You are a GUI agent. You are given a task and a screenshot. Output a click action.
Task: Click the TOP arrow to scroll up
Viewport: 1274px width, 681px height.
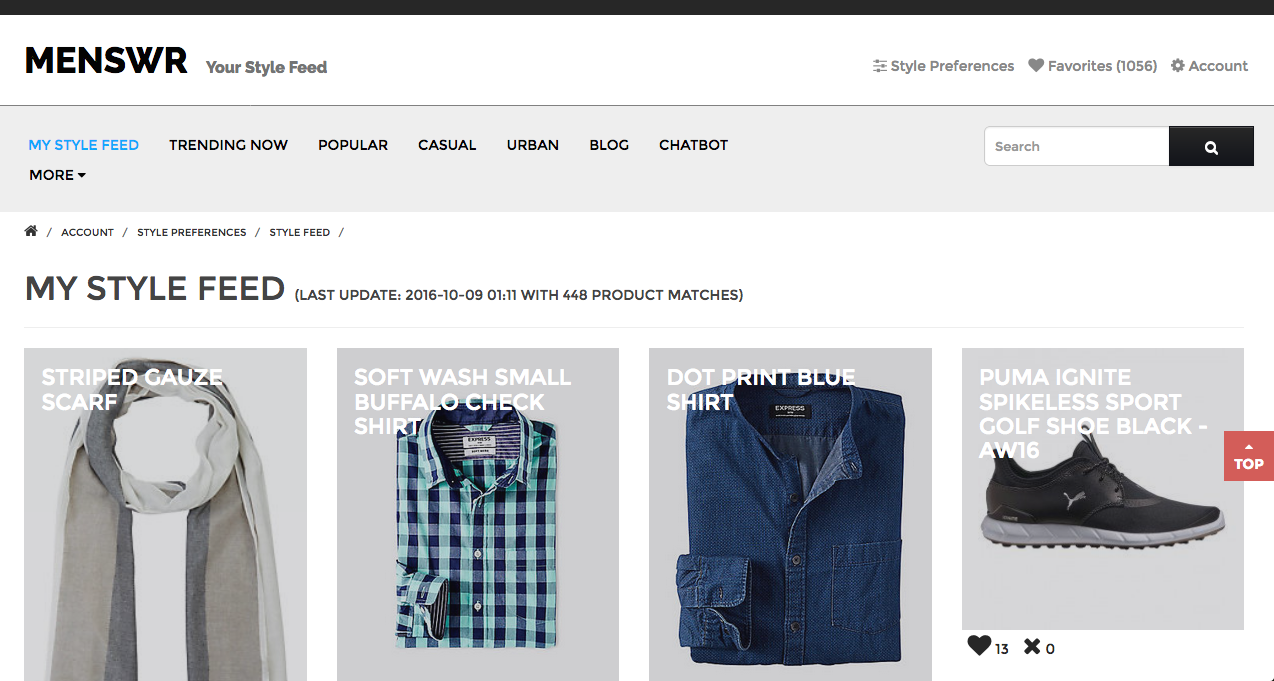click(x=1248, y=456)
